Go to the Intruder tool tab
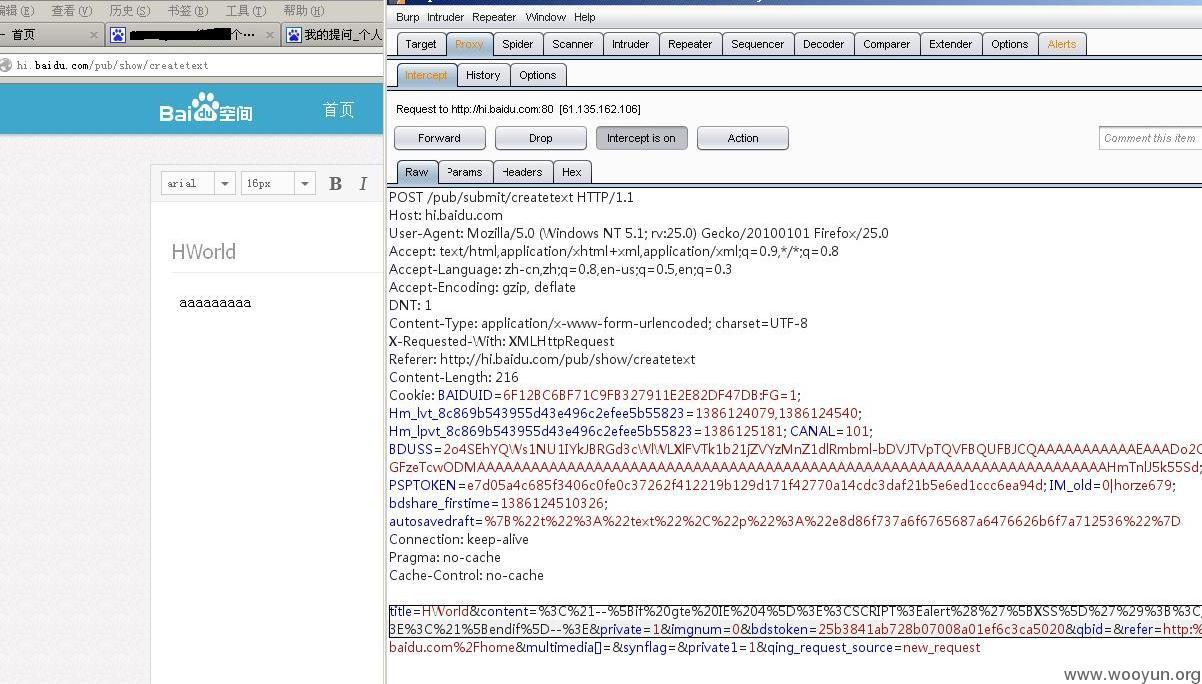This screenshot has width=1202, height=684. [x=631, y=44]
